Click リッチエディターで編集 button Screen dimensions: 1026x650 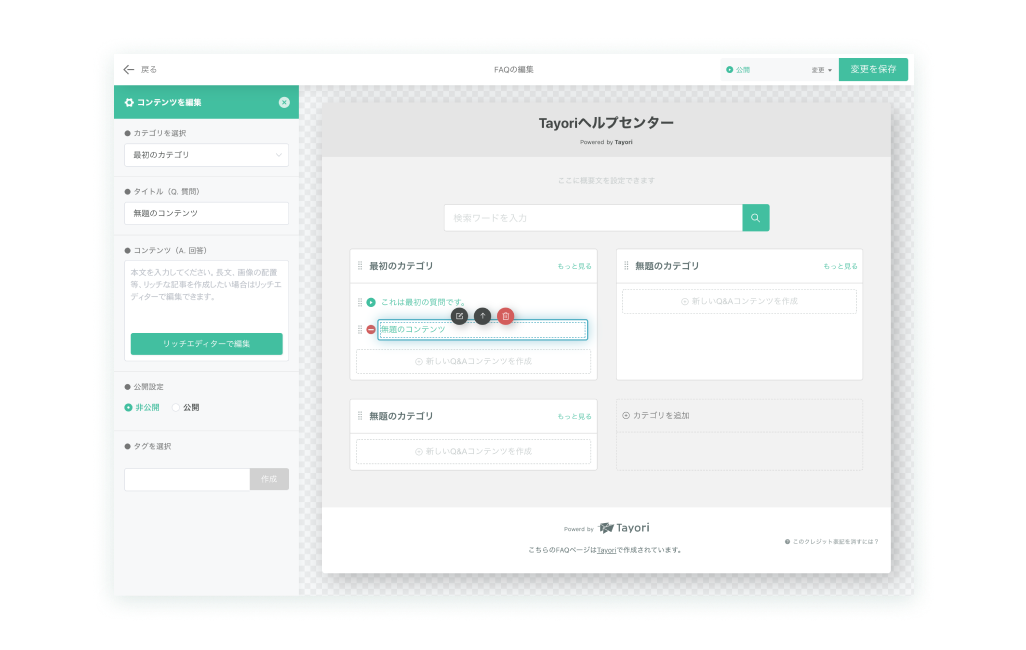(206, 344)
